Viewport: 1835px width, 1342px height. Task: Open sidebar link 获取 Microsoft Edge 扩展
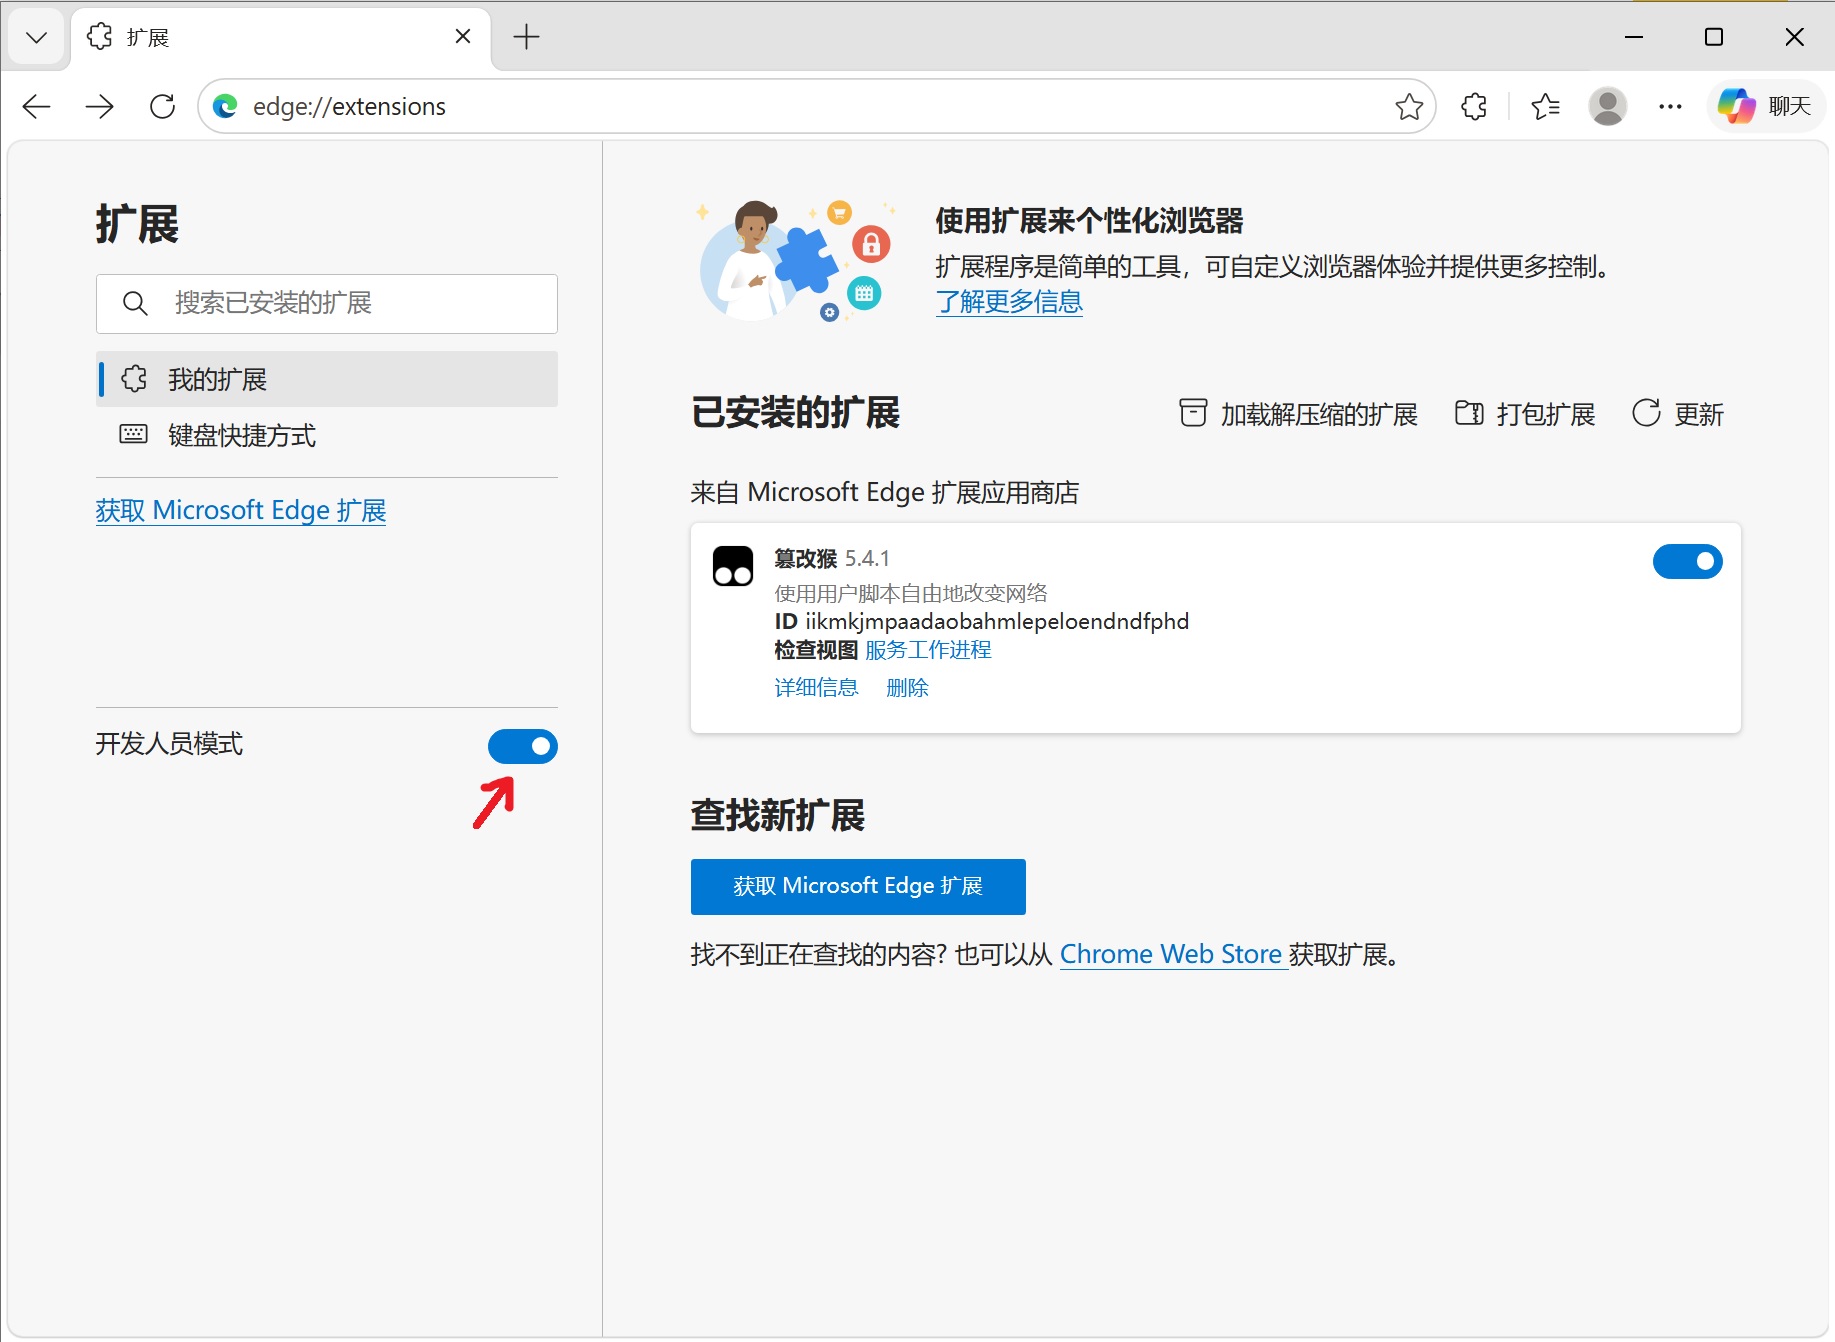click(241, 510)
